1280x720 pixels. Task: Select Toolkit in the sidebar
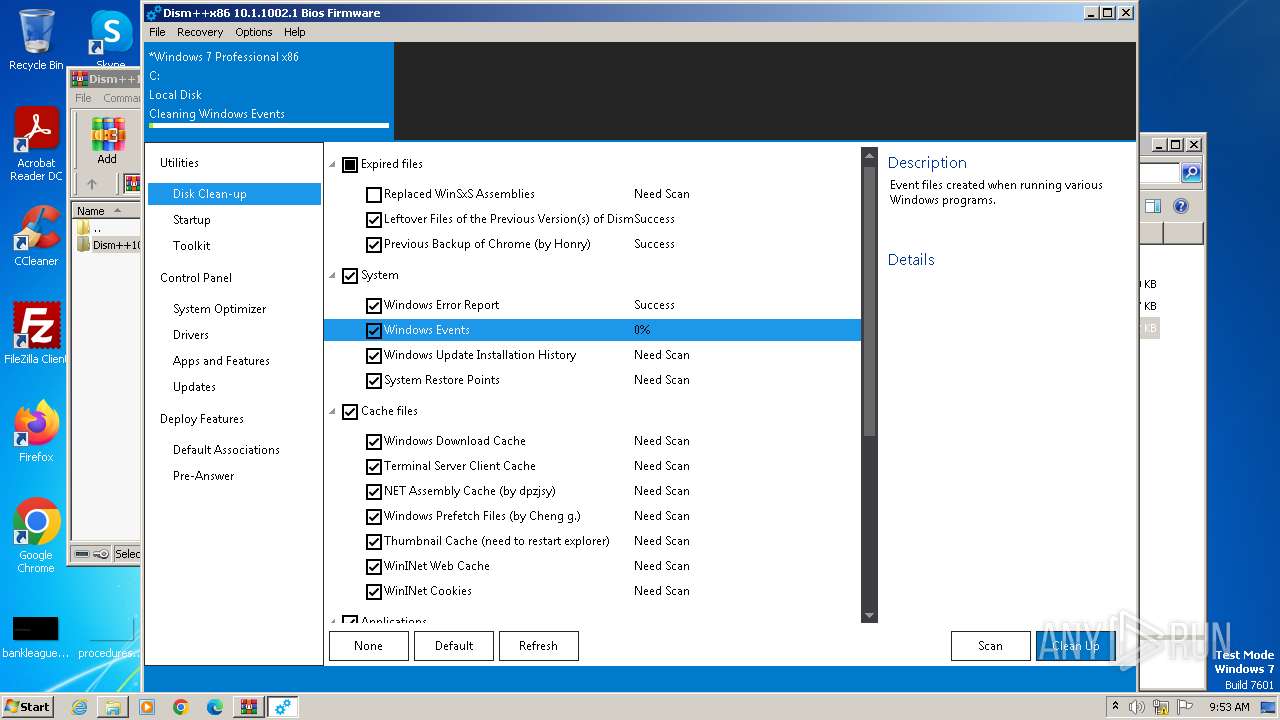click(x=192, y=246)
